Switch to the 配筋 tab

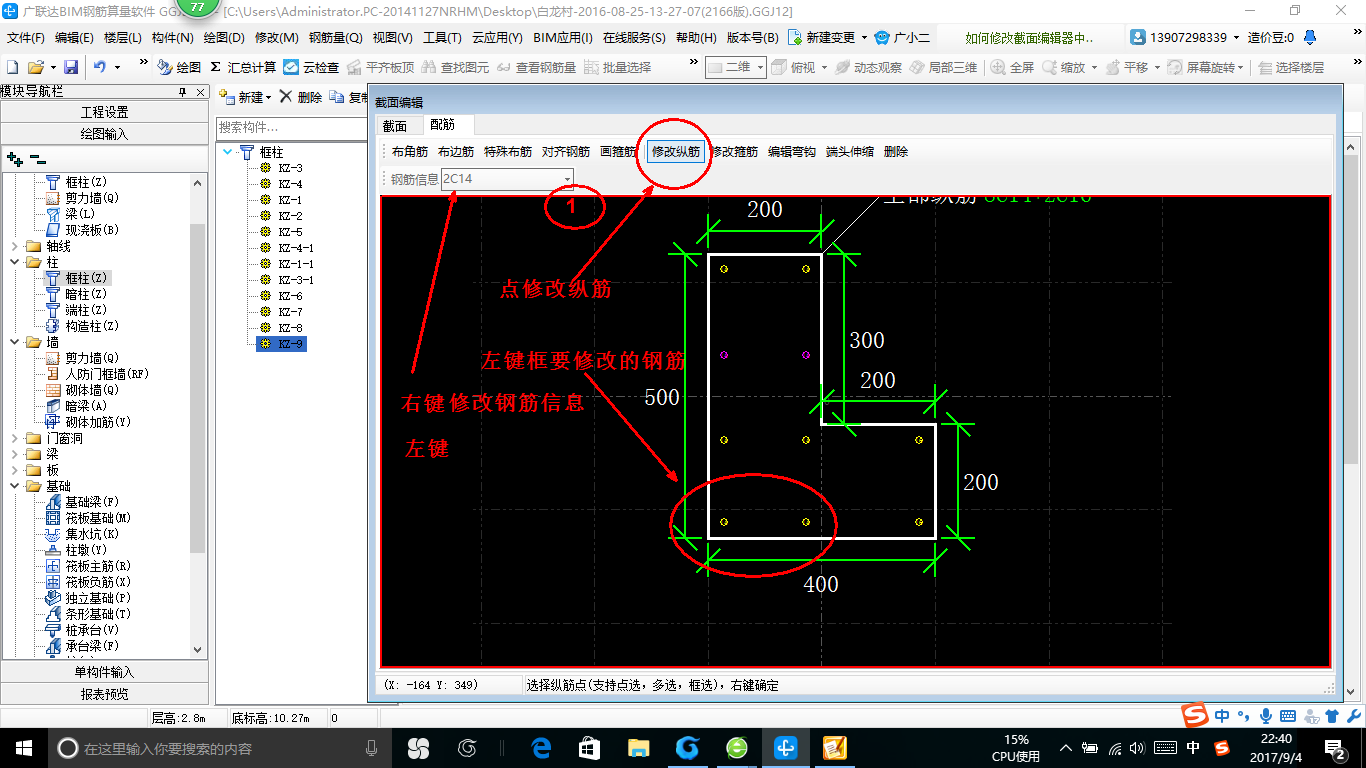click(x=442, y=125)
